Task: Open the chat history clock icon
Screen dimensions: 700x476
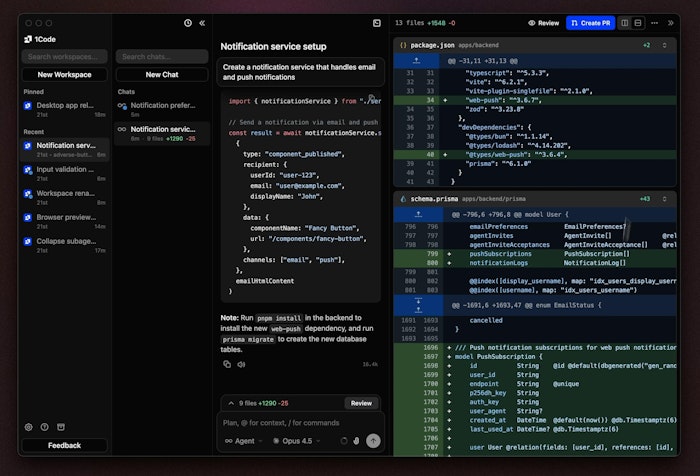Action: pyautogui.click(x=188, y=23)
